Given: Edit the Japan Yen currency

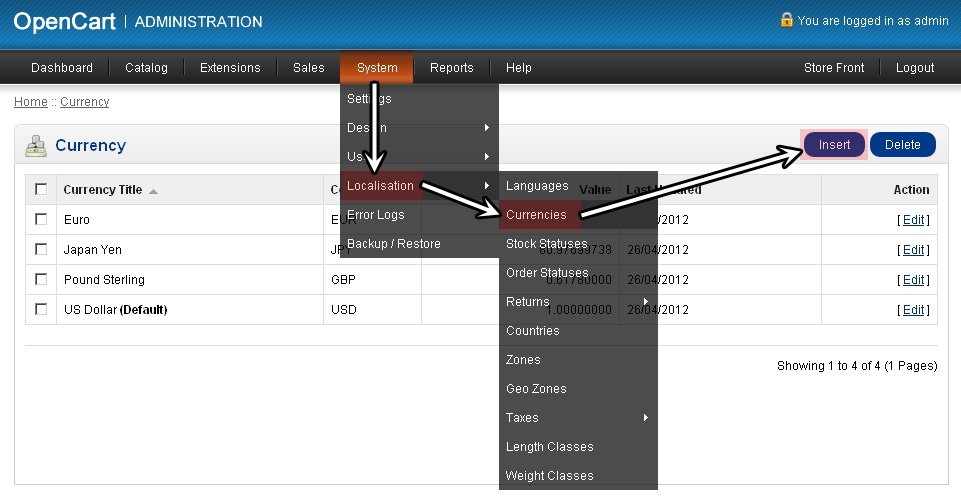Looking at the screenshot, I should point(913,250).
